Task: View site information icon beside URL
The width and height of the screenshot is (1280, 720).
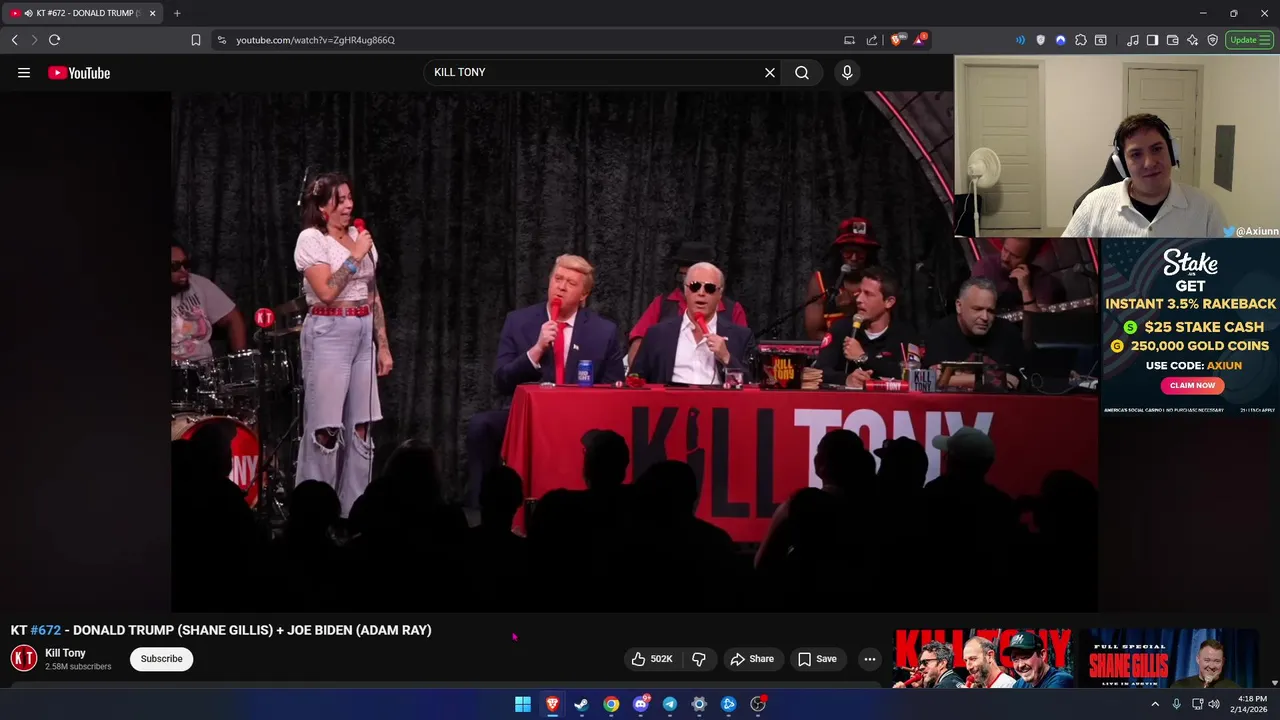Action: (222, 40)
